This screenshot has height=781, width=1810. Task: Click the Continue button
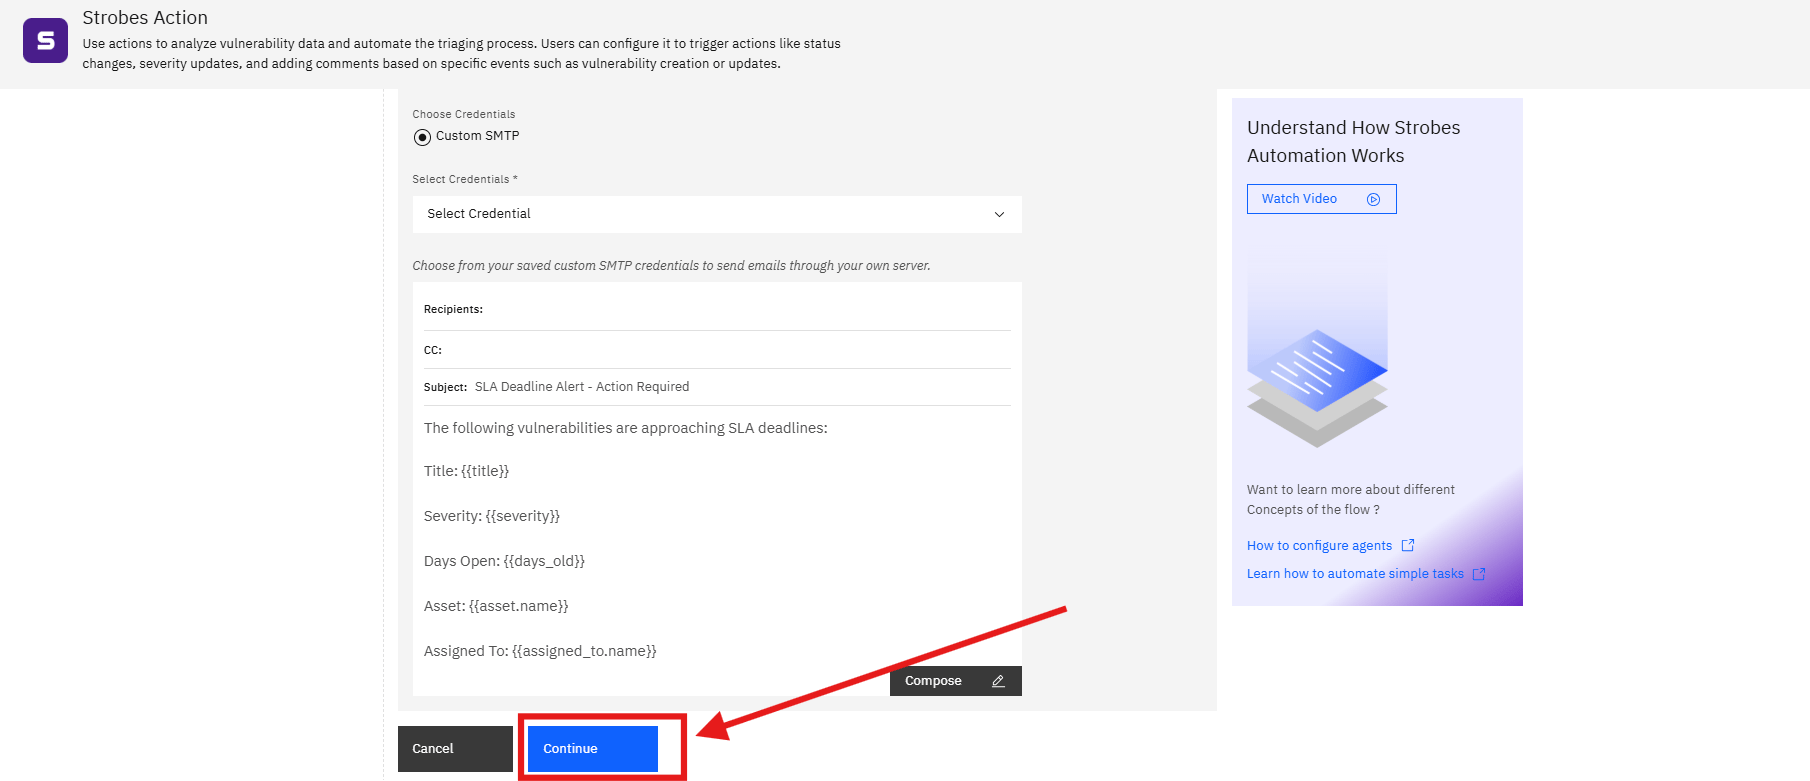[593, 749]
